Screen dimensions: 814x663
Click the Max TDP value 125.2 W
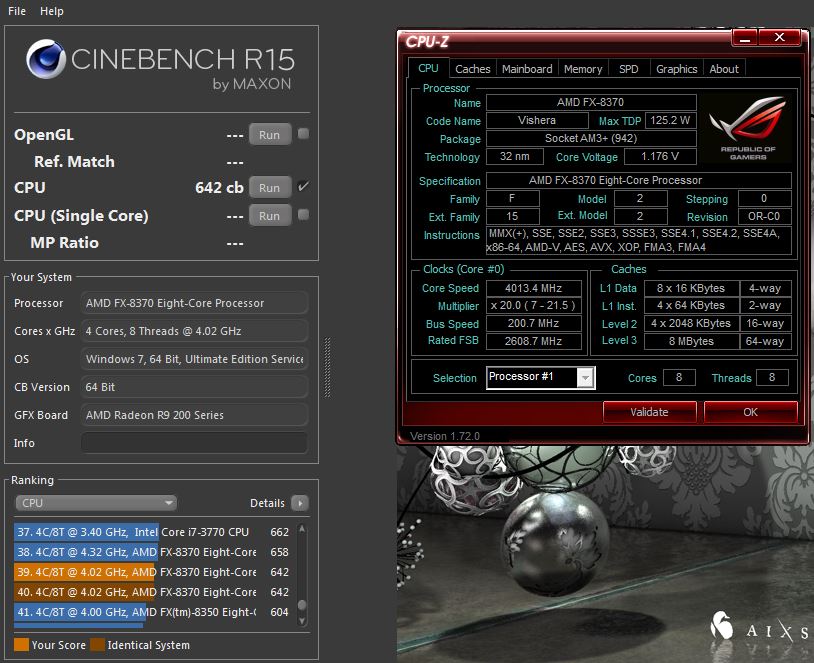[670, 120]
